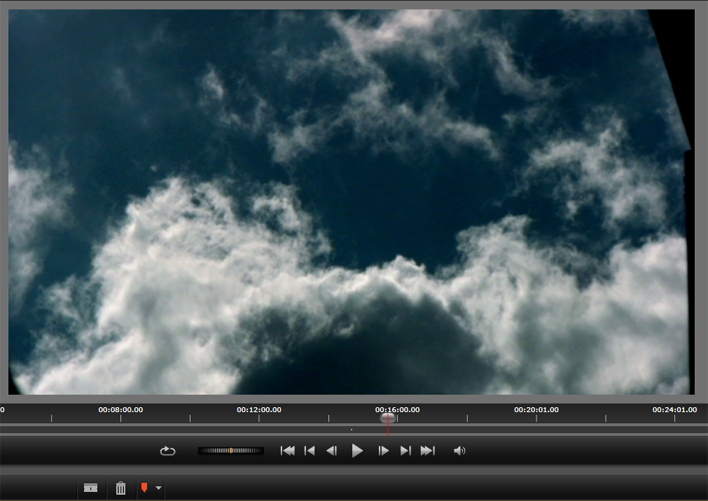
Task: Click the 00:12:00.00 time ruler label
Action: tap(259, 410)
